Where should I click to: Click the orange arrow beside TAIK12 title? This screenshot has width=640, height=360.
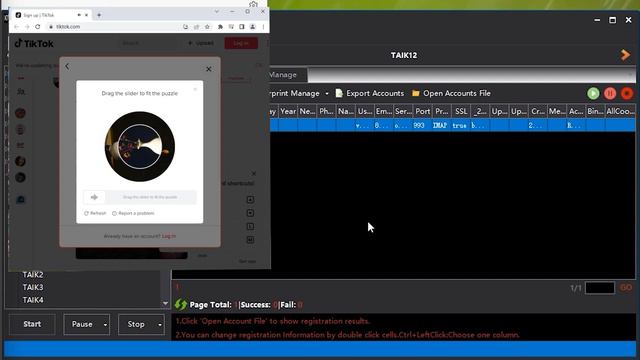tap(625, 55)
